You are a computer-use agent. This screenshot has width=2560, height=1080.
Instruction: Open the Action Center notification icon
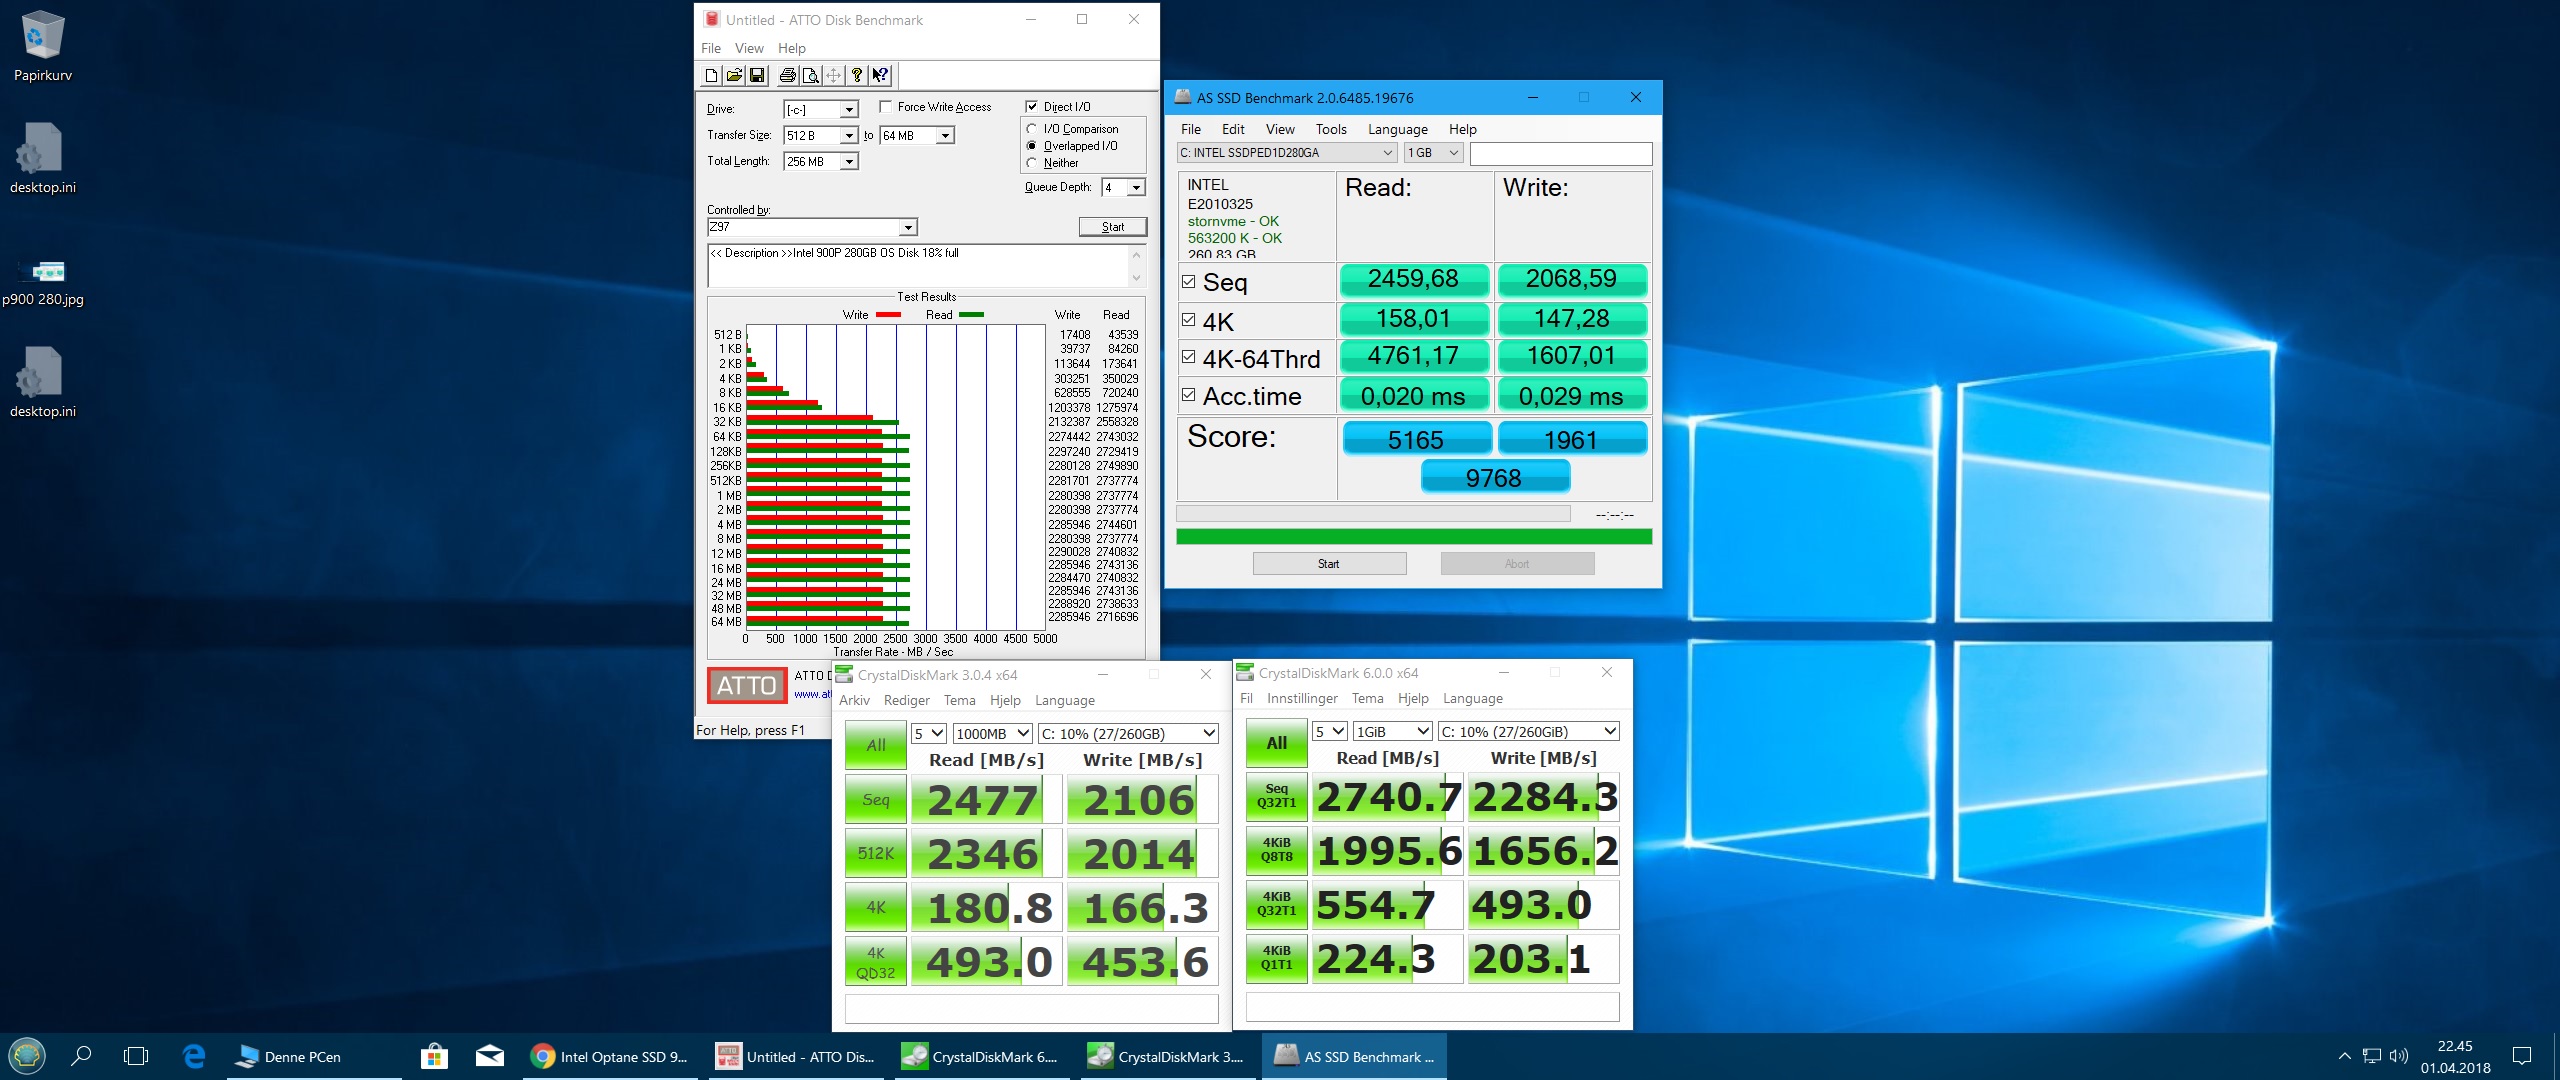2522,1056
